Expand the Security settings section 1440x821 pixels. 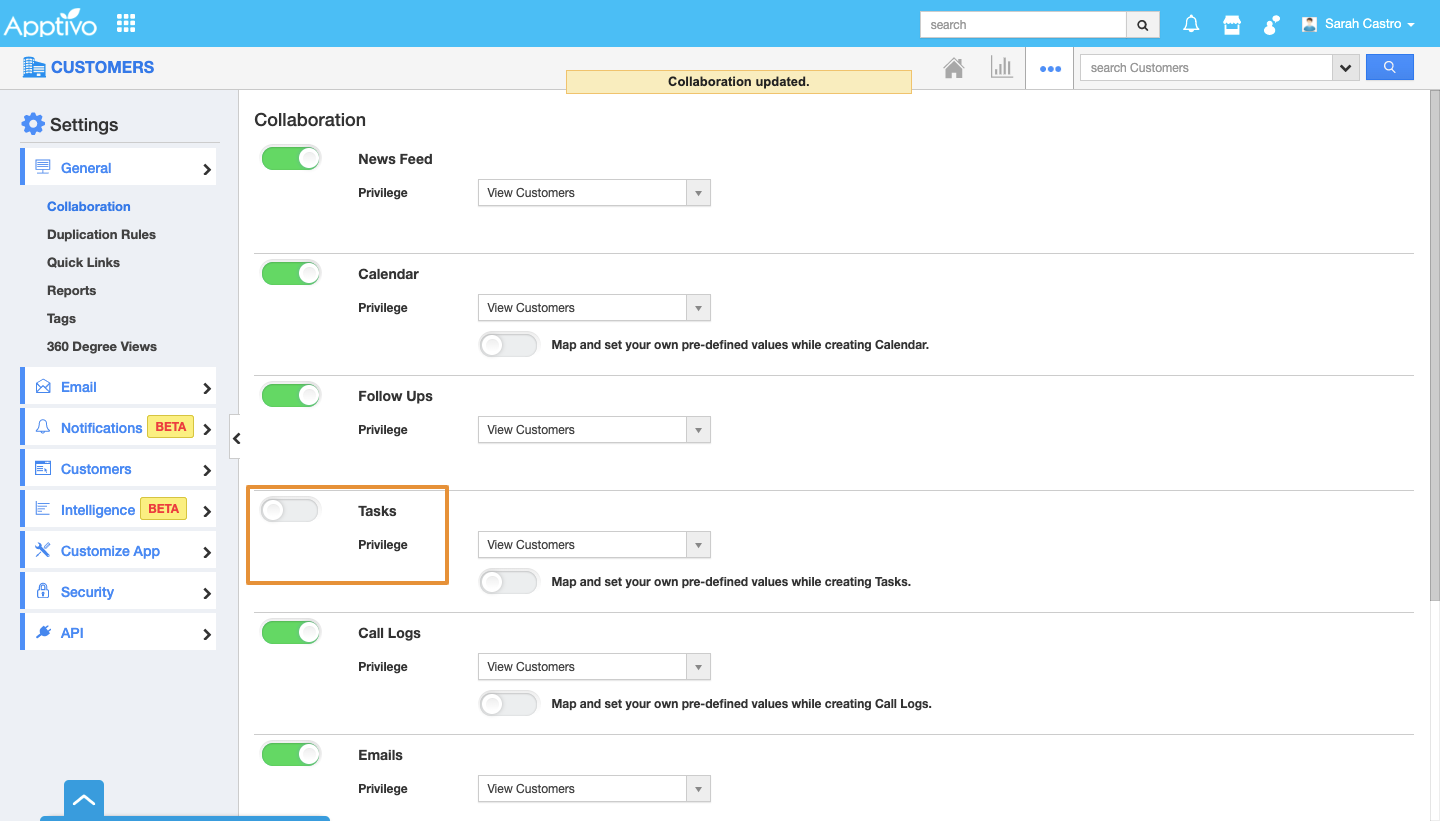click(118, 592)
